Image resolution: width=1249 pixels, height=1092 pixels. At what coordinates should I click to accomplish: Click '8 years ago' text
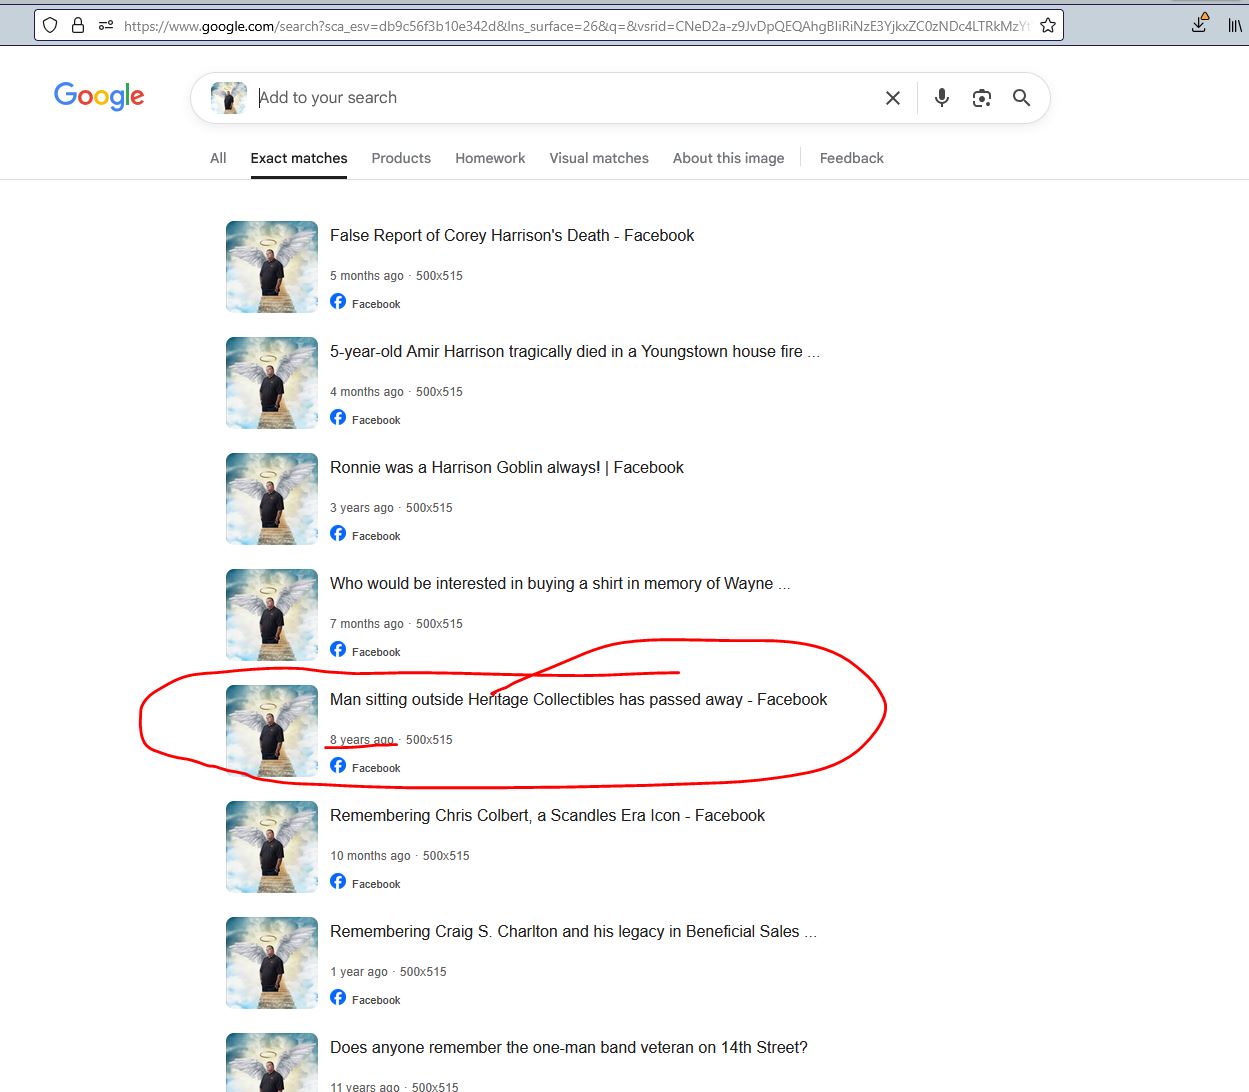coord(362,740)
